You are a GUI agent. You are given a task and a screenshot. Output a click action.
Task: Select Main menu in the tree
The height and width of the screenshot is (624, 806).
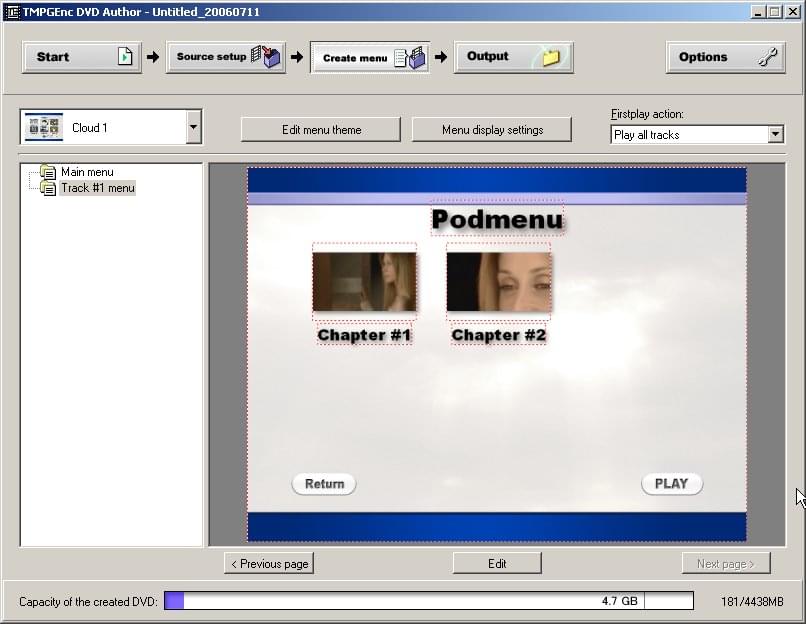[87, 172]
